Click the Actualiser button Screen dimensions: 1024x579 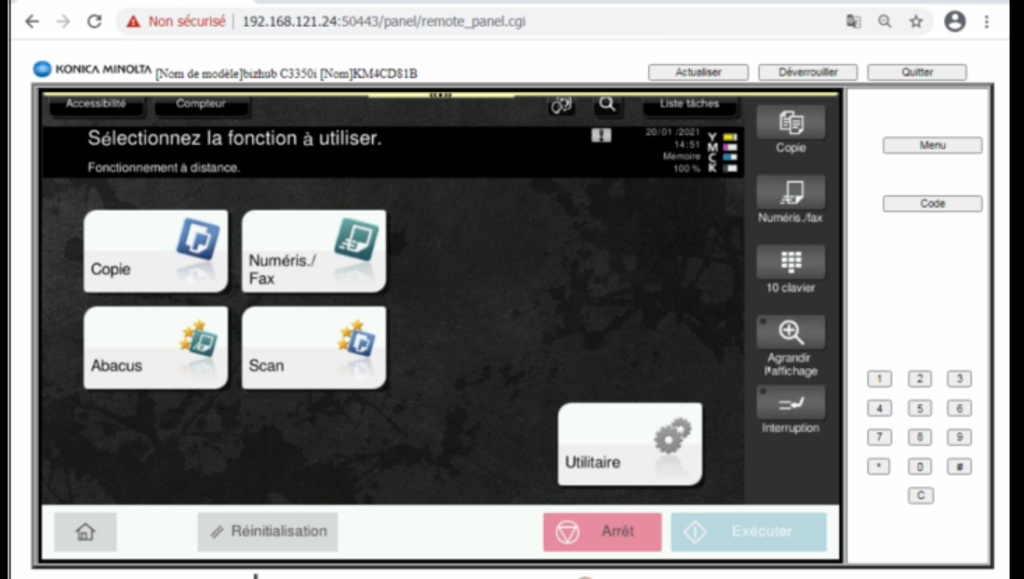click(x=698, y=72)
